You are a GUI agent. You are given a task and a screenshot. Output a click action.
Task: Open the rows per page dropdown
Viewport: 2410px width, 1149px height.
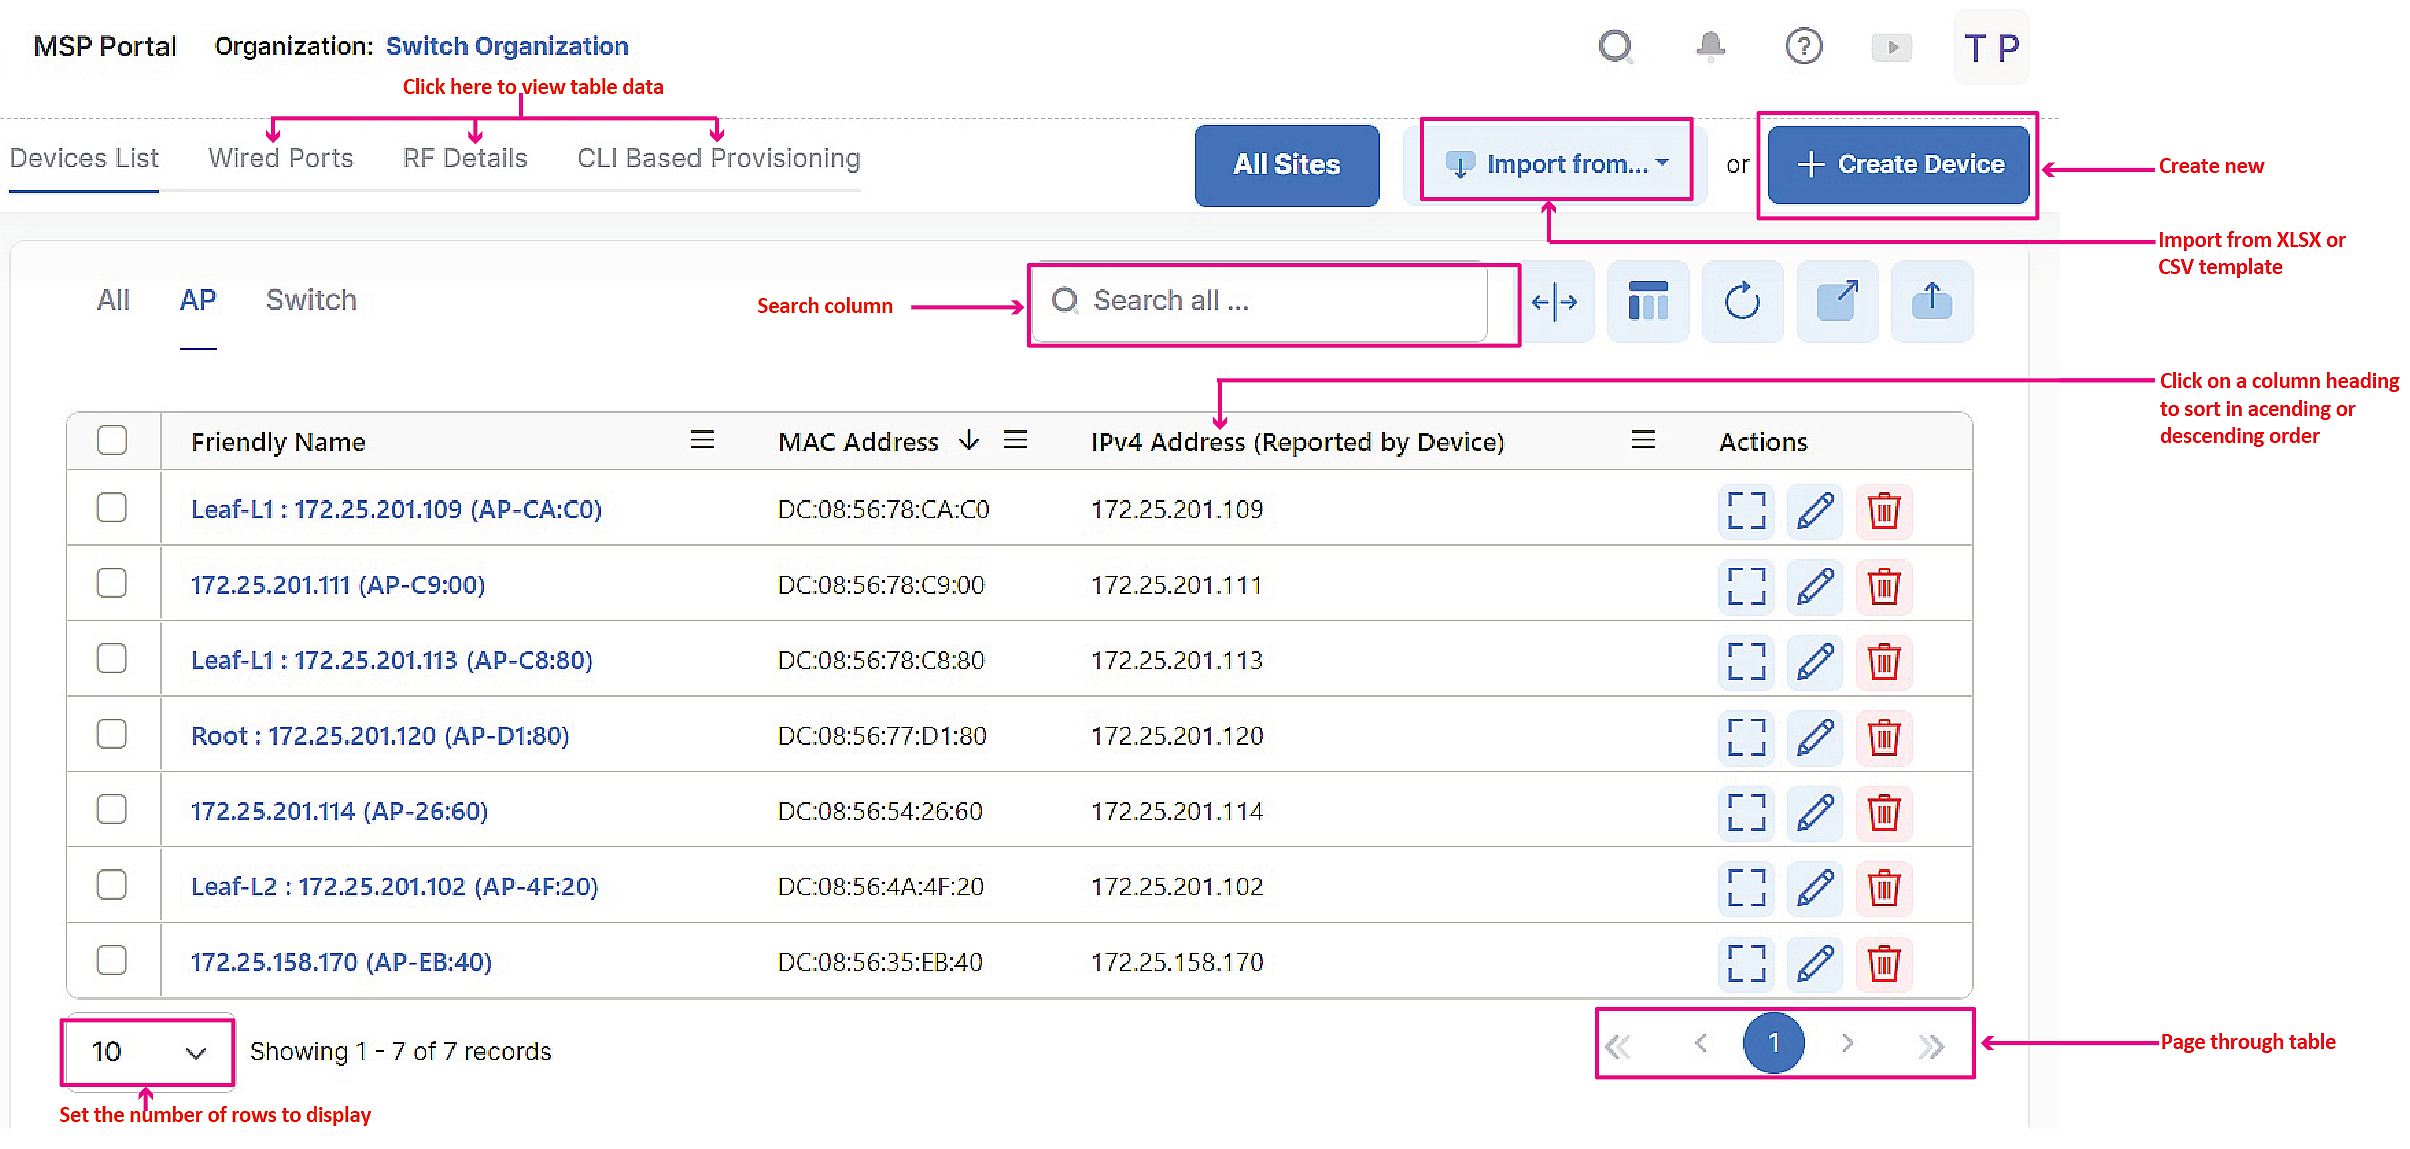tap(148, 1051)
